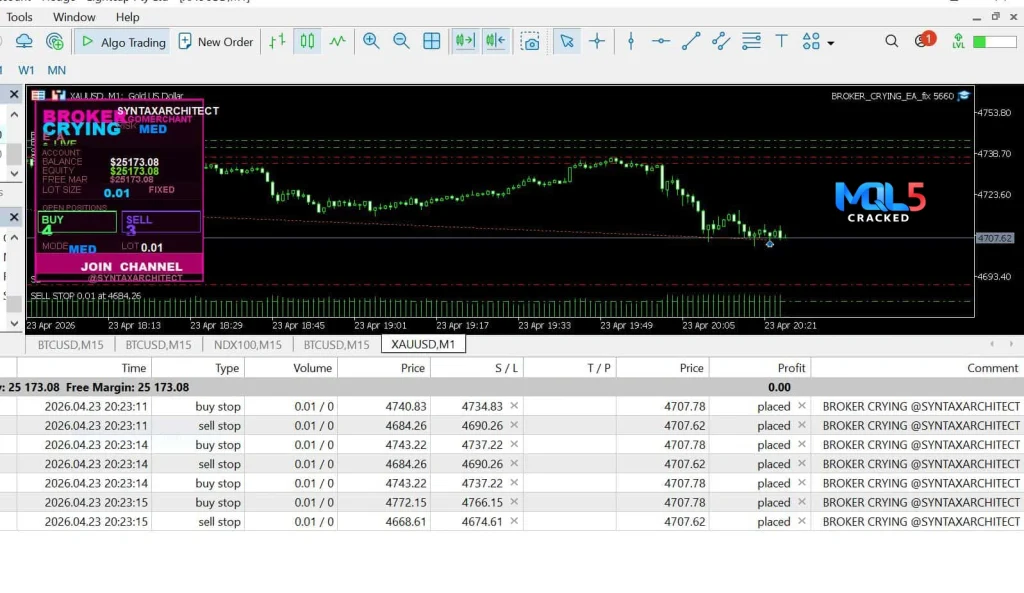1024x593 pixels.
Task: Sort orders by the Type column
Action: pyautogui.click(x=198, y=368)
